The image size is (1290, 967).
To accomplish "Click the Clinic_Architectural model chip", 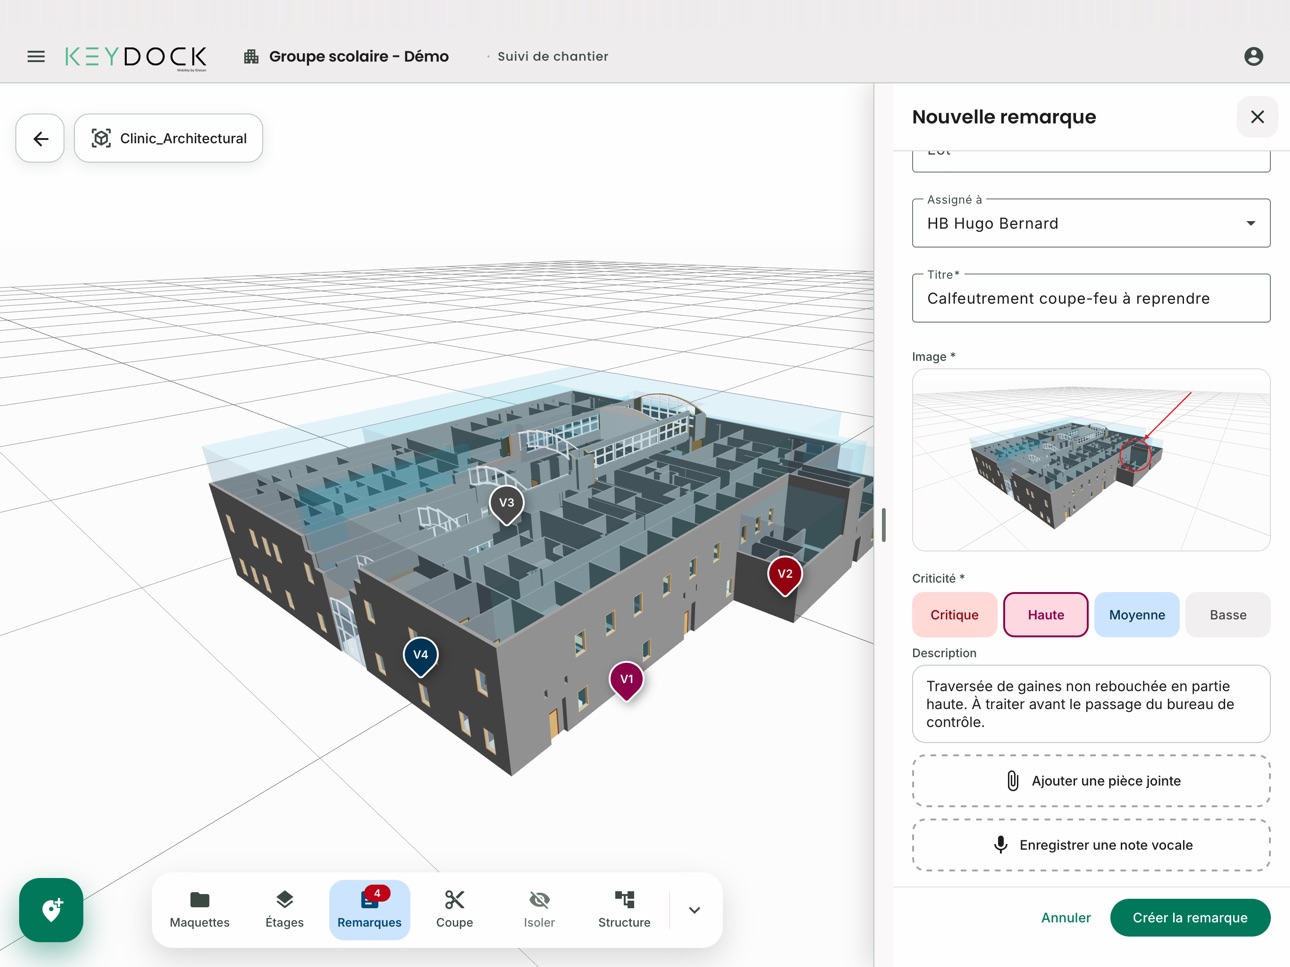I will tap(168, 138).
